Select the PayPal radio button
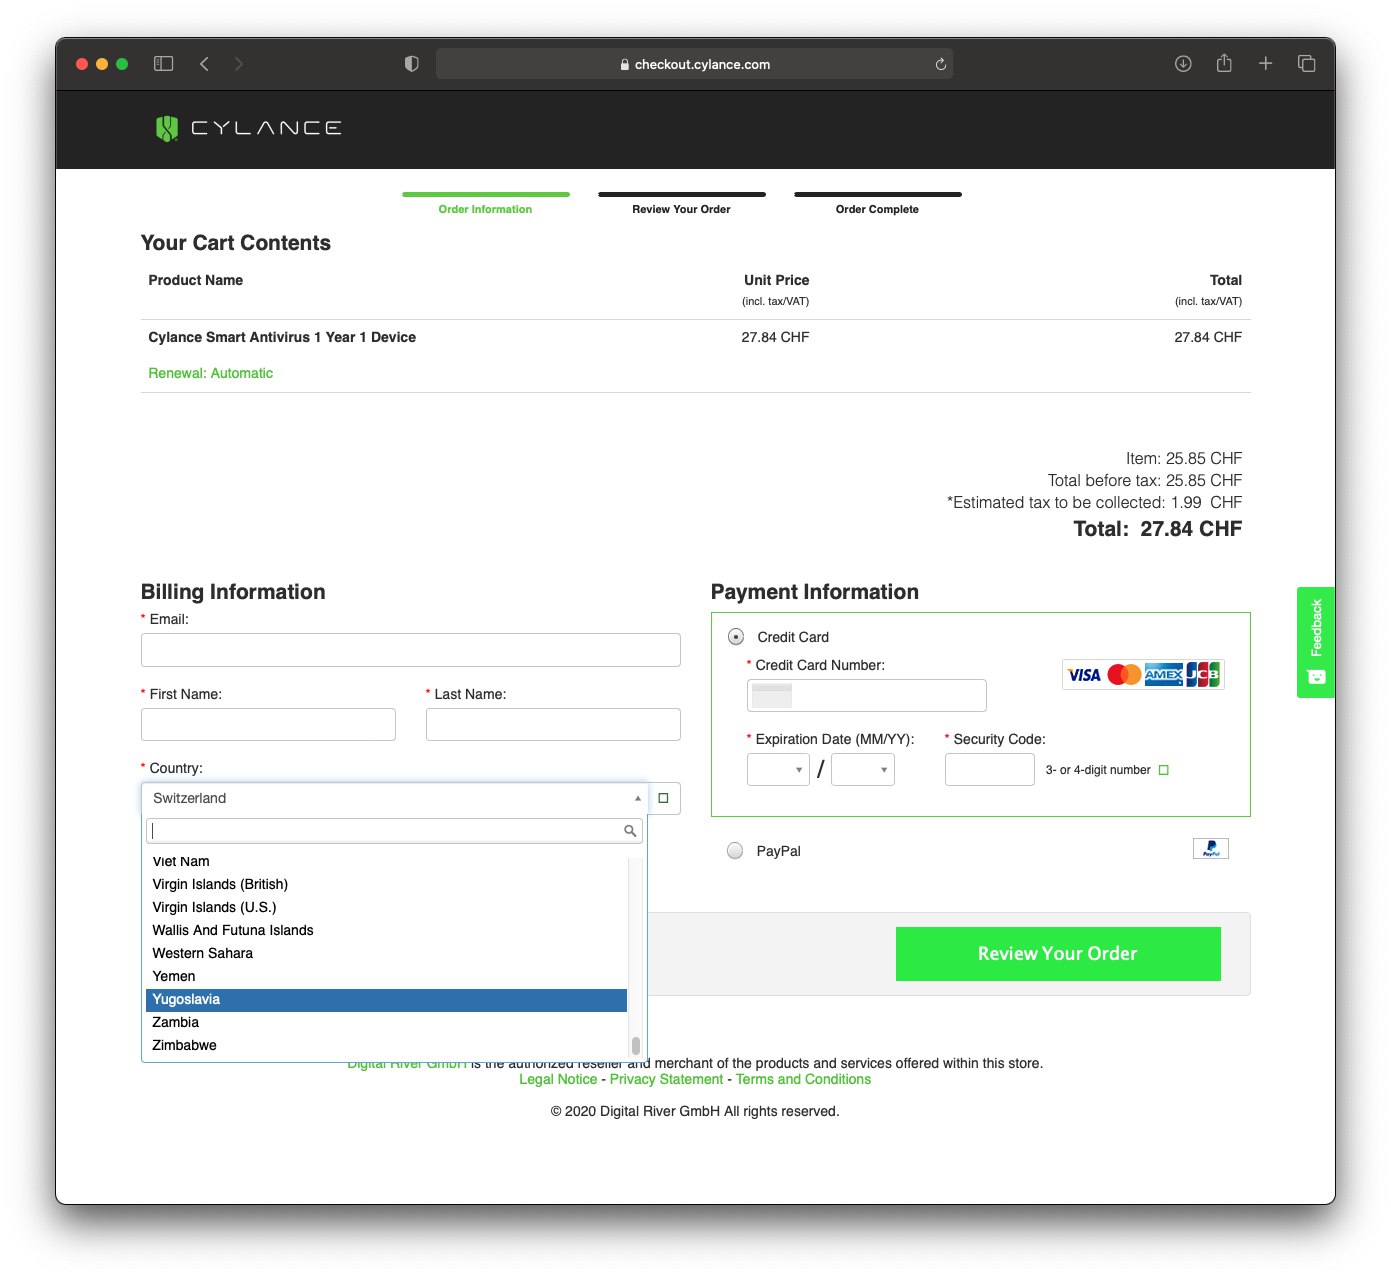The image size is (1391, 1278). 735,851
